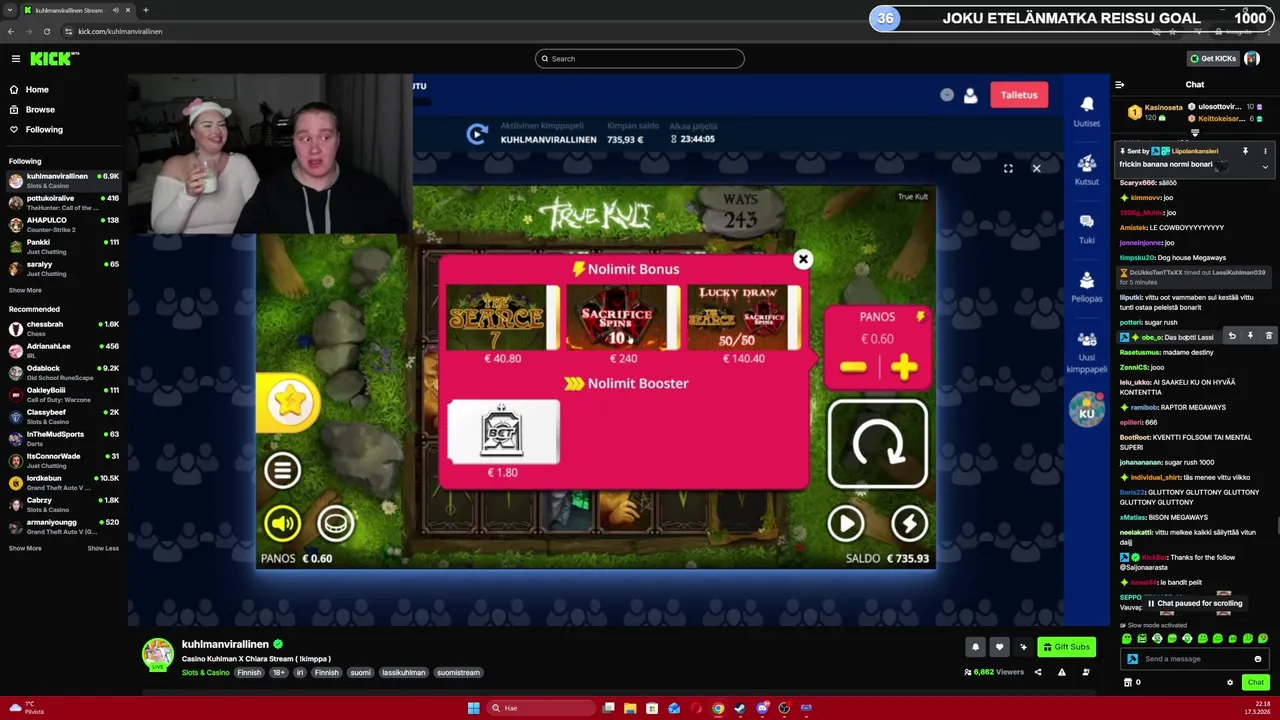Click the suomistream tag

458,673
